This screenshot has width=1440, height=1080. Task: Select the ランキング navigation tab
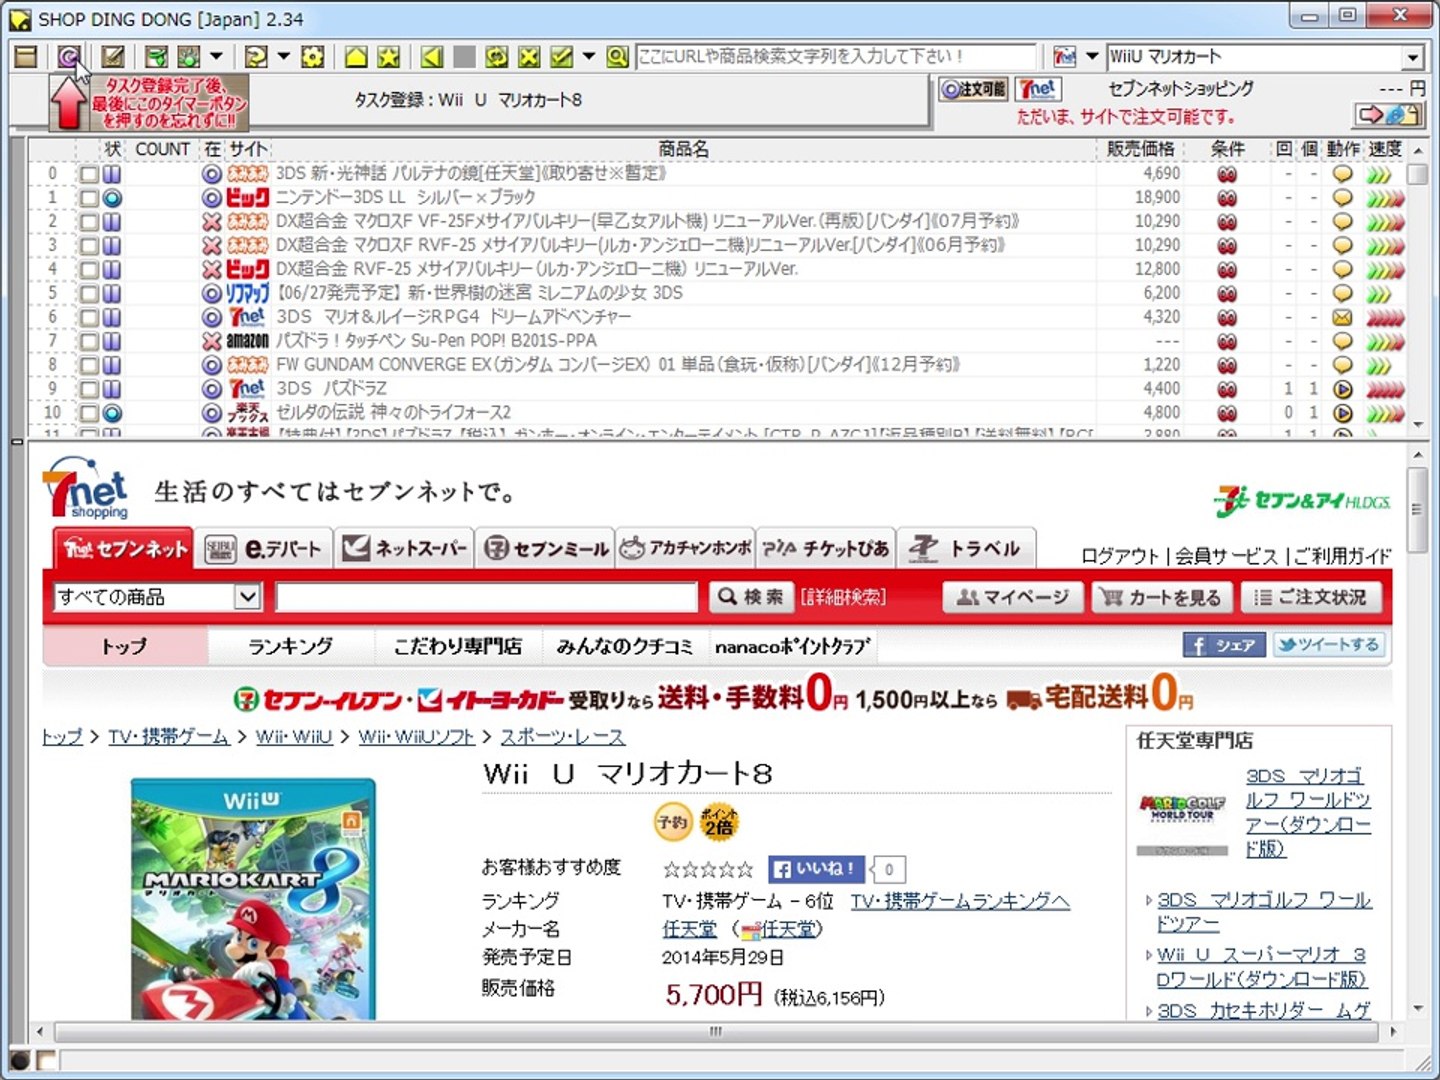[x=291, y=647]
